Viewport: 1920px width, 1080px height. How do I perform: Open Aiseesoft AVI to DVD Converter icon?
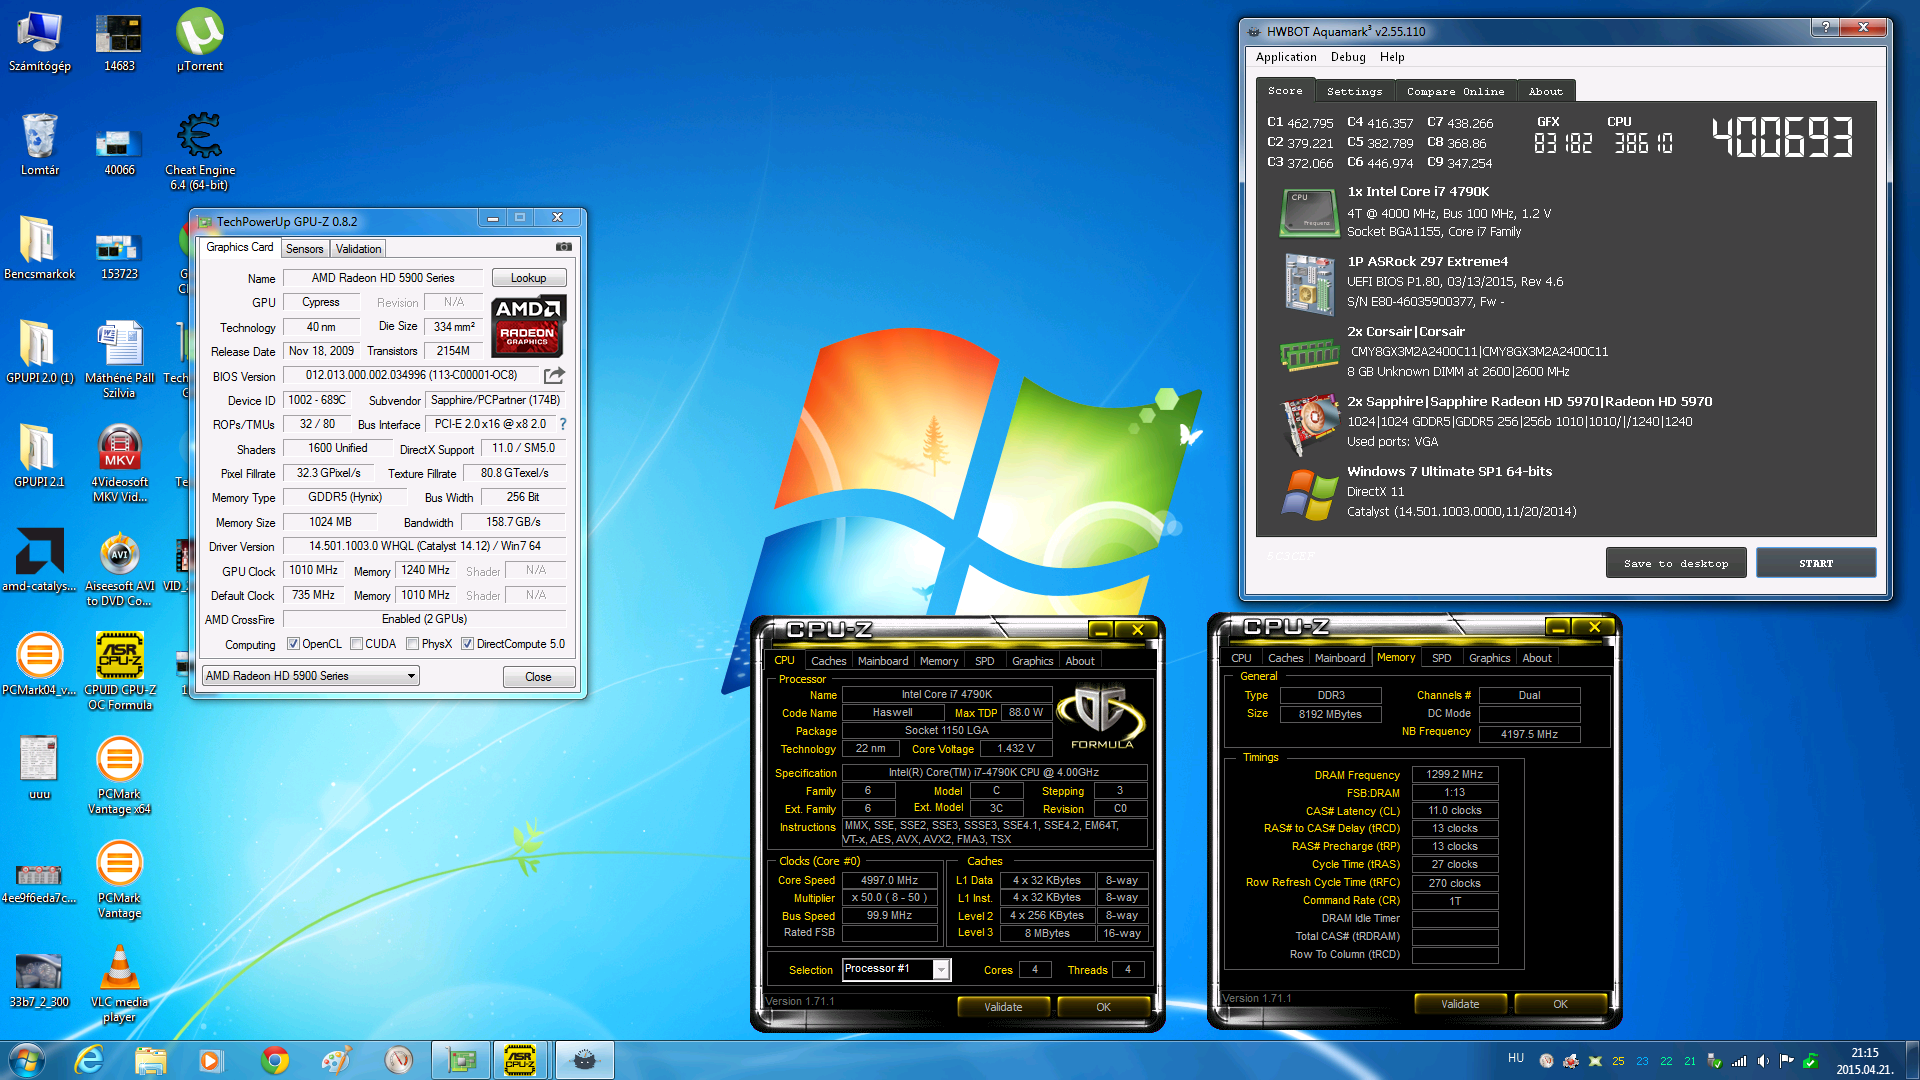tap(119, 570)
